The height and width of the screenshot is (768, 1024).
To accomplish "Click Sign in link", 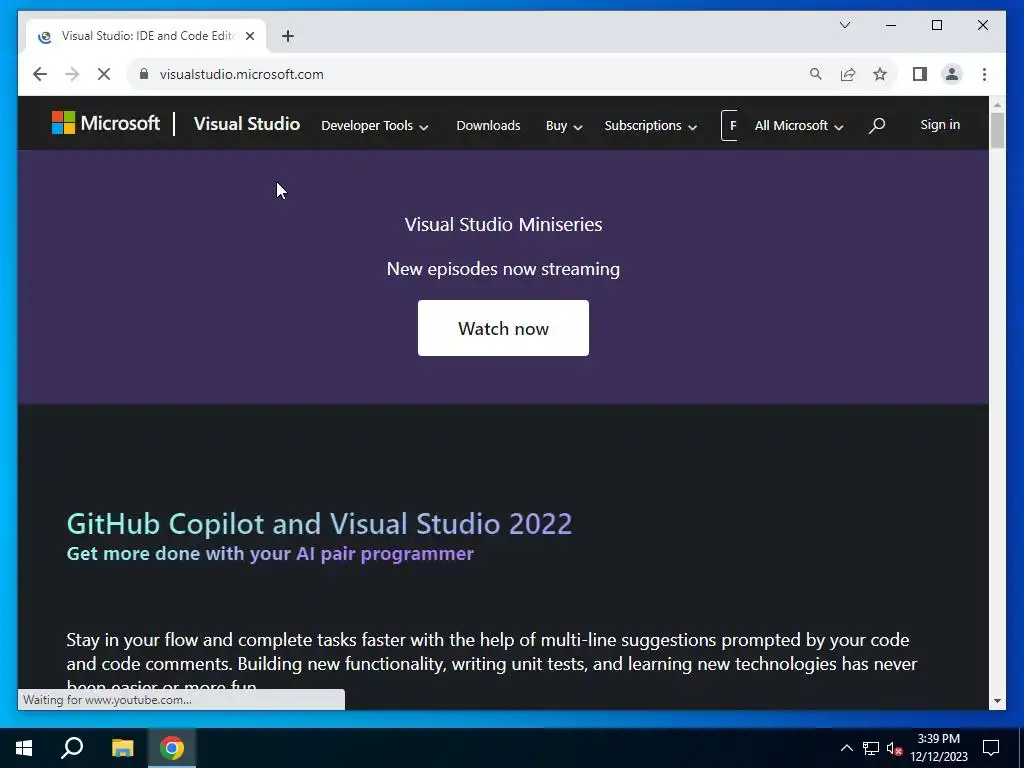I will coord(940,125).
